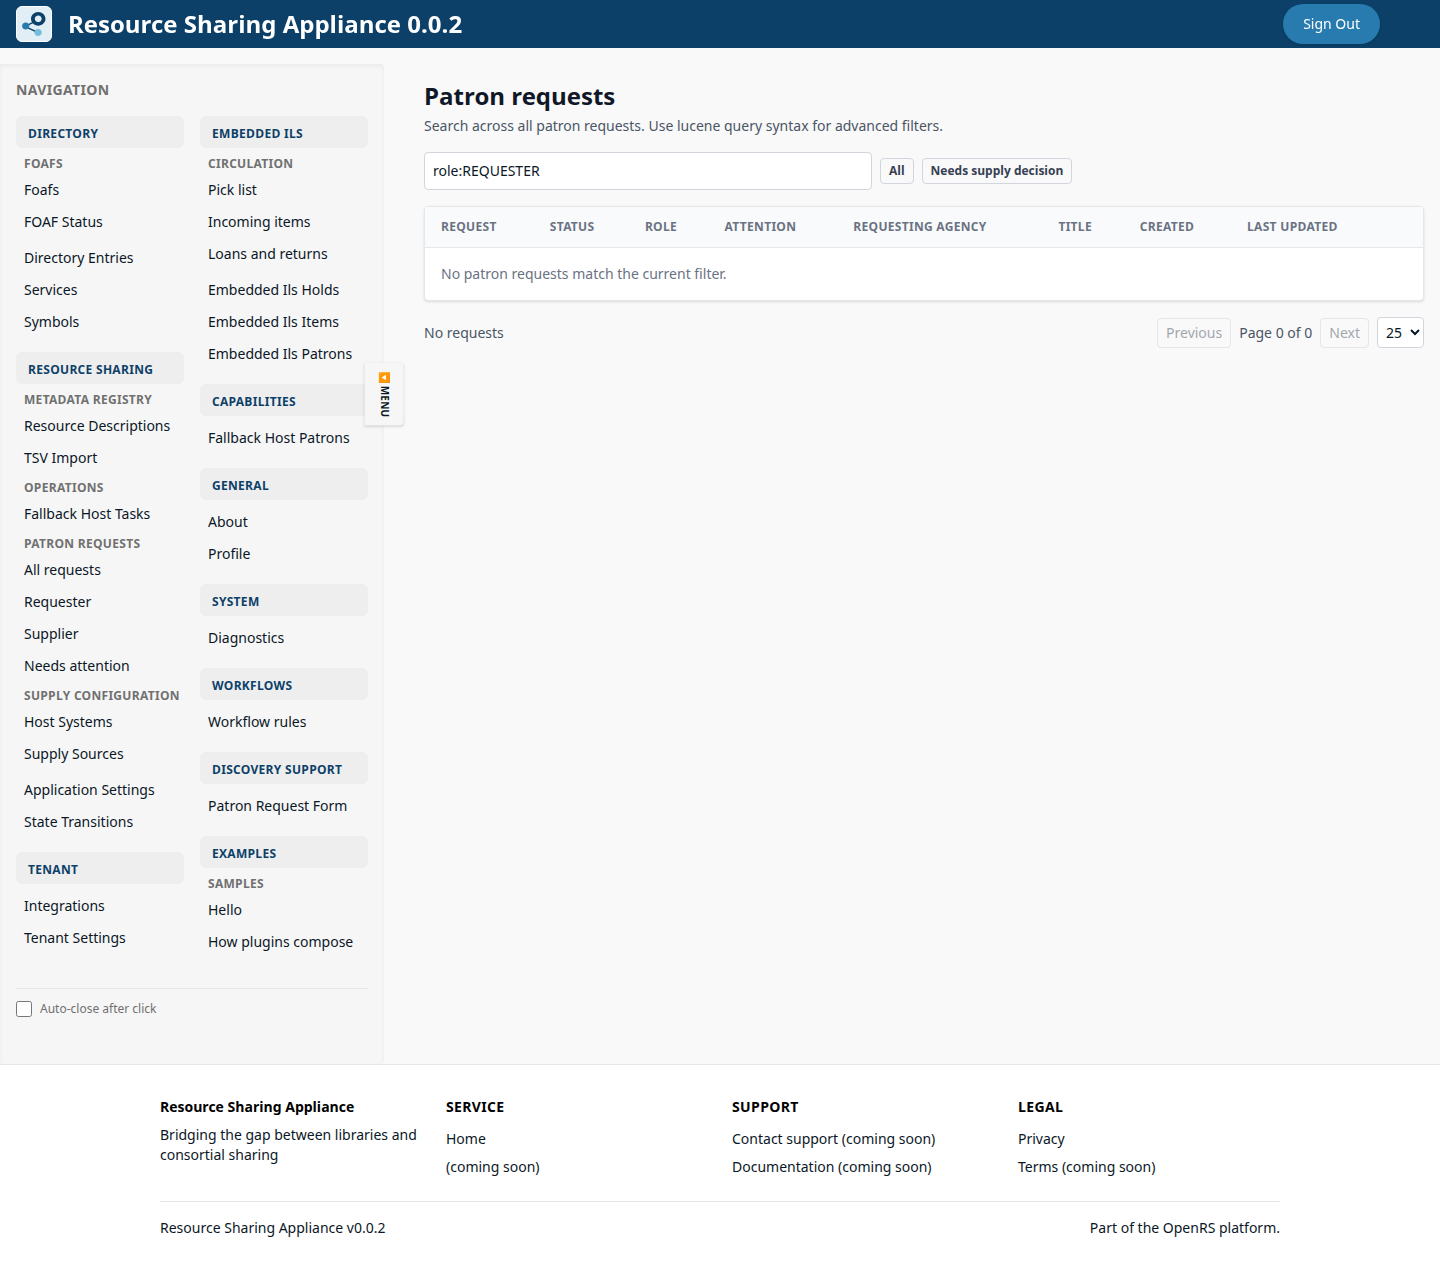Open FOAF Status page
Screen dimensions: 1440x1270
63,222
